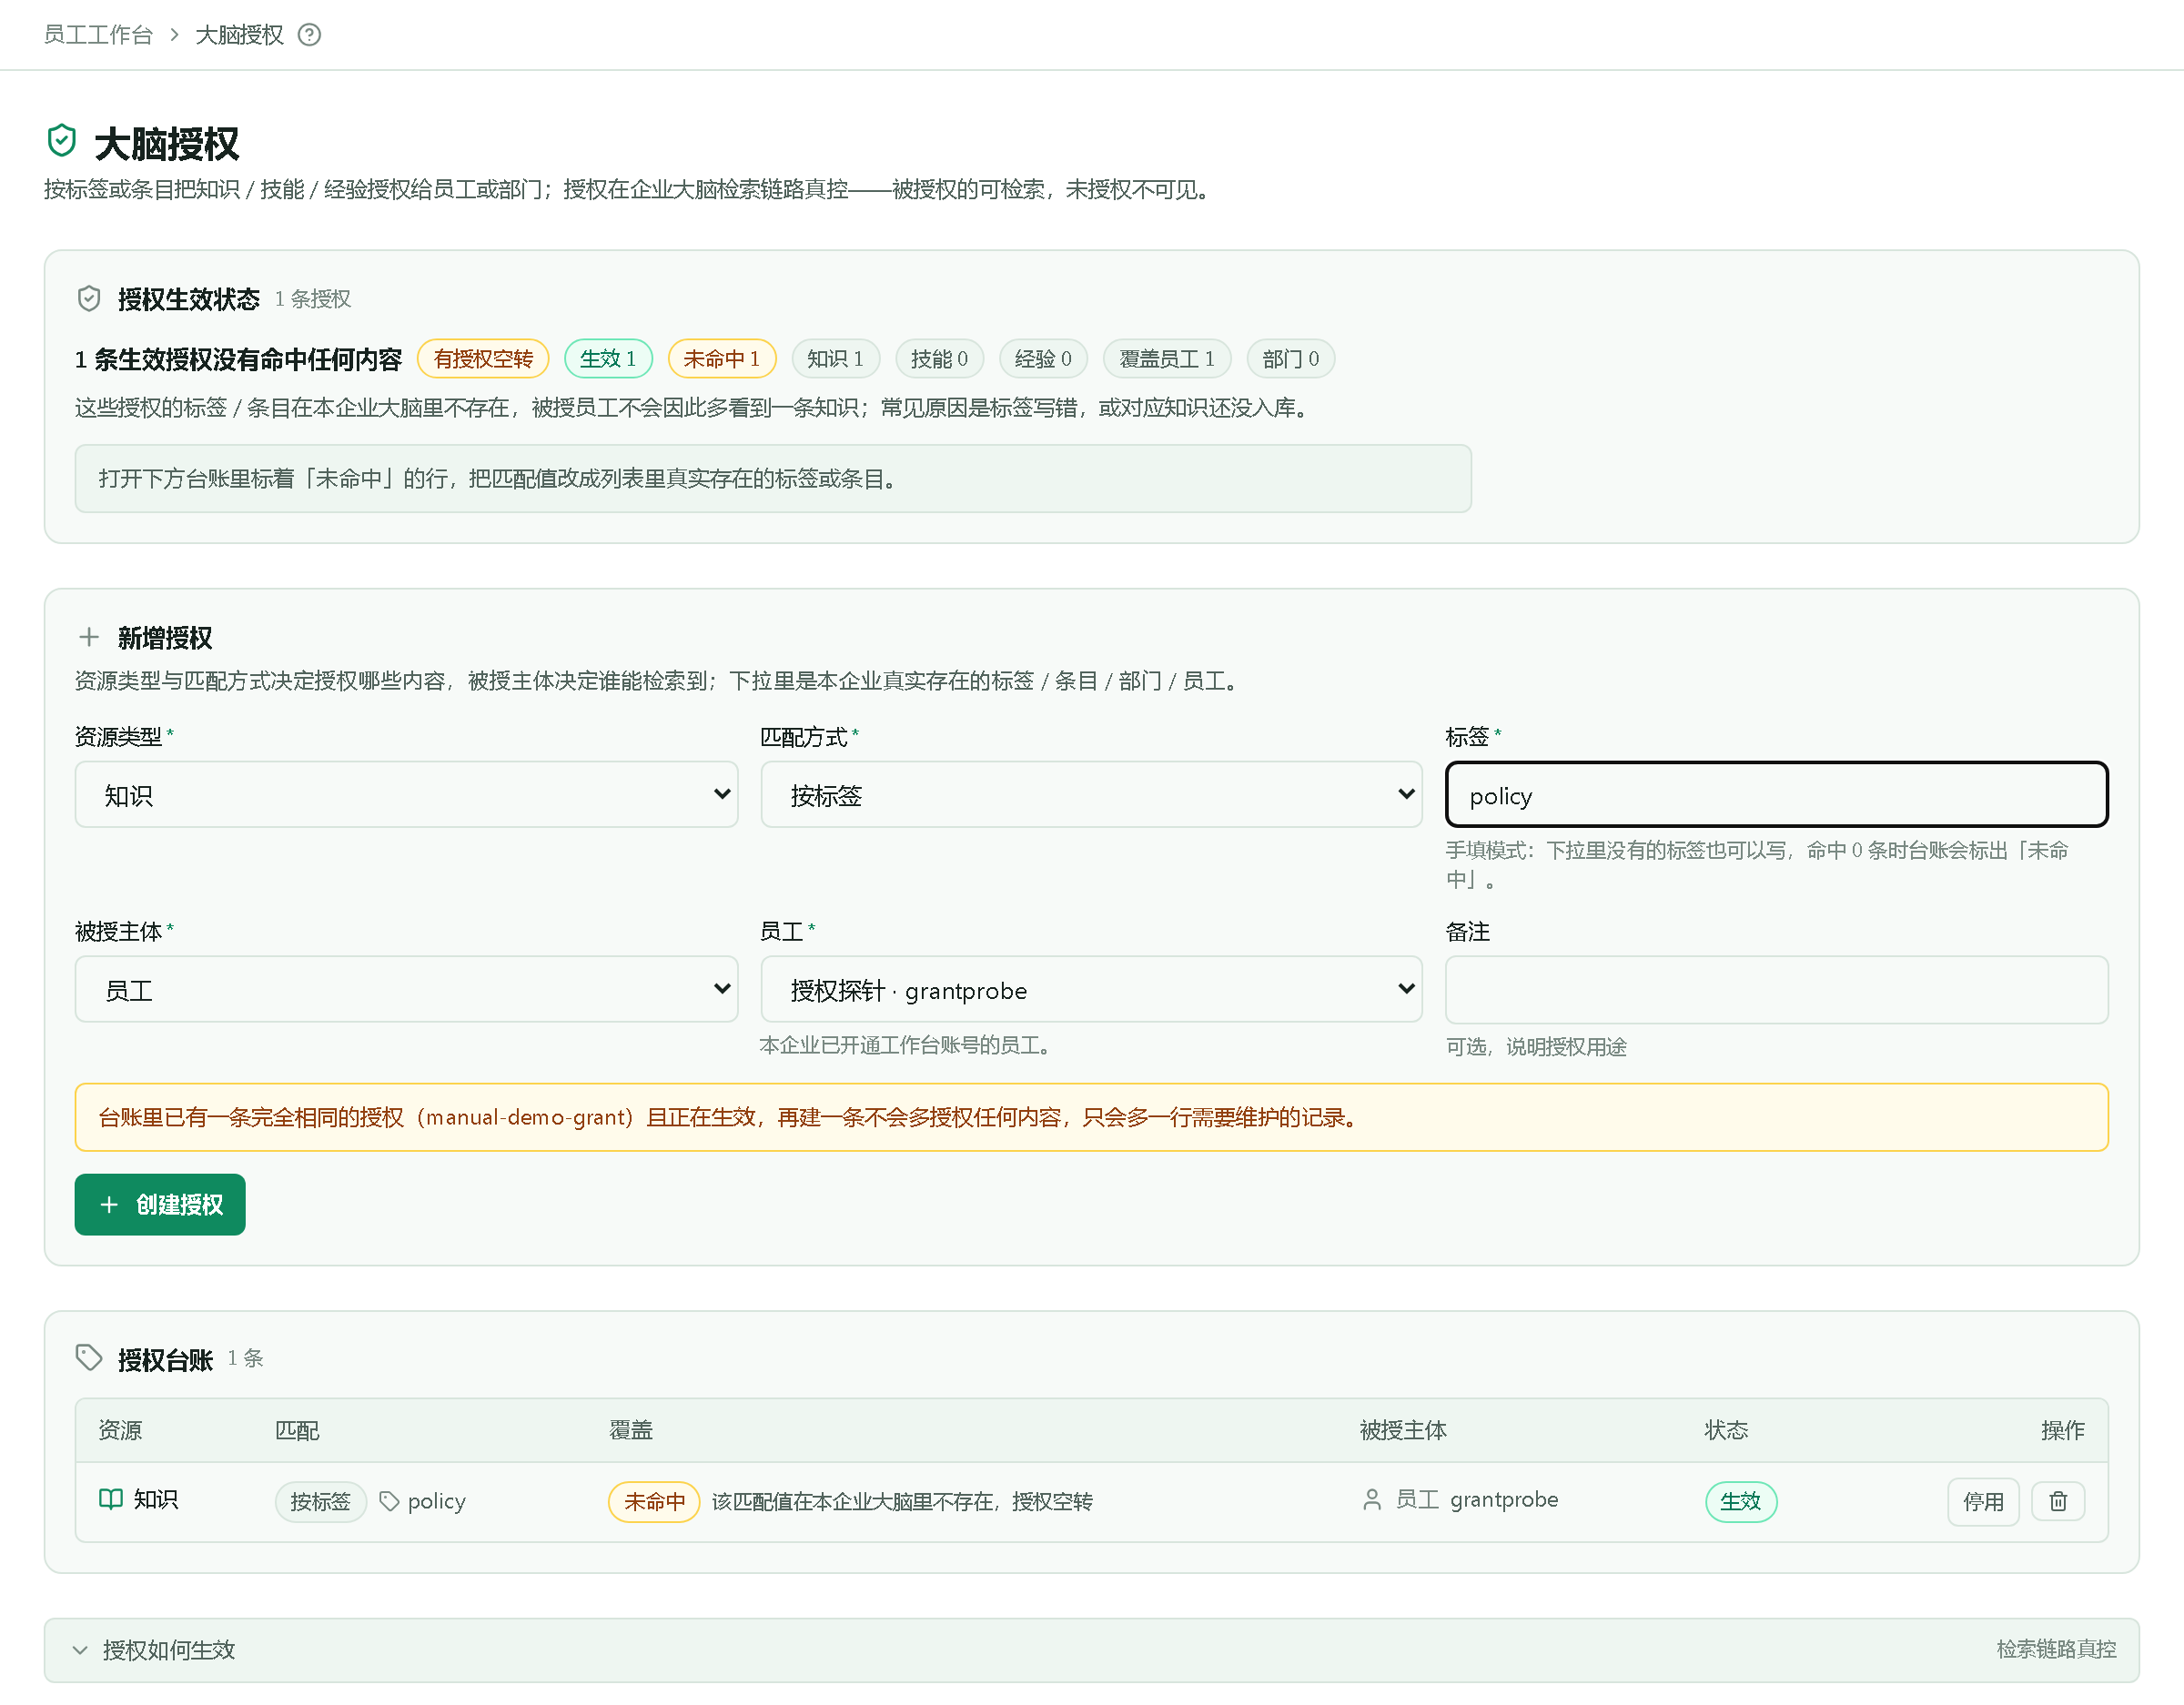Screen dimensions: 2184x1705
Task: Click the 大脑授权 breadcrumb item
Action: (239, 35)
